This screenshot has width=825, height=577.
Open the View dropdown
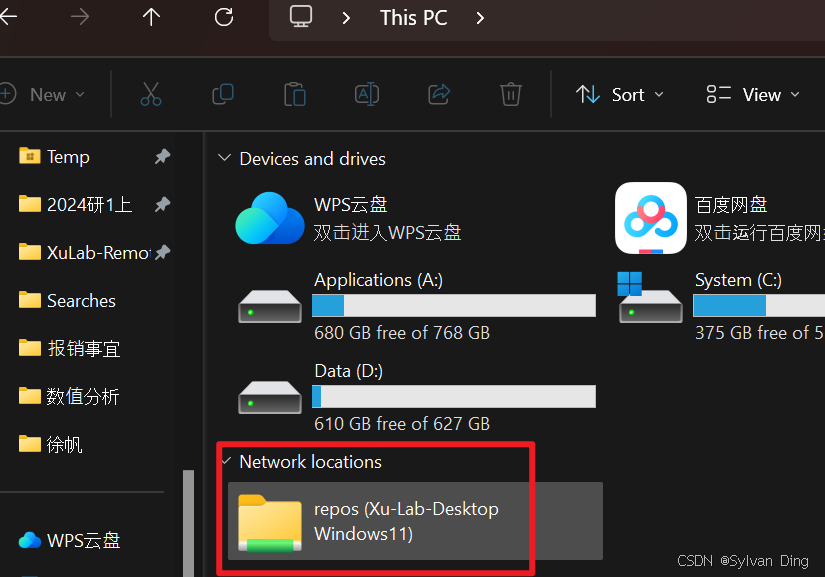(x=753, y=95)
